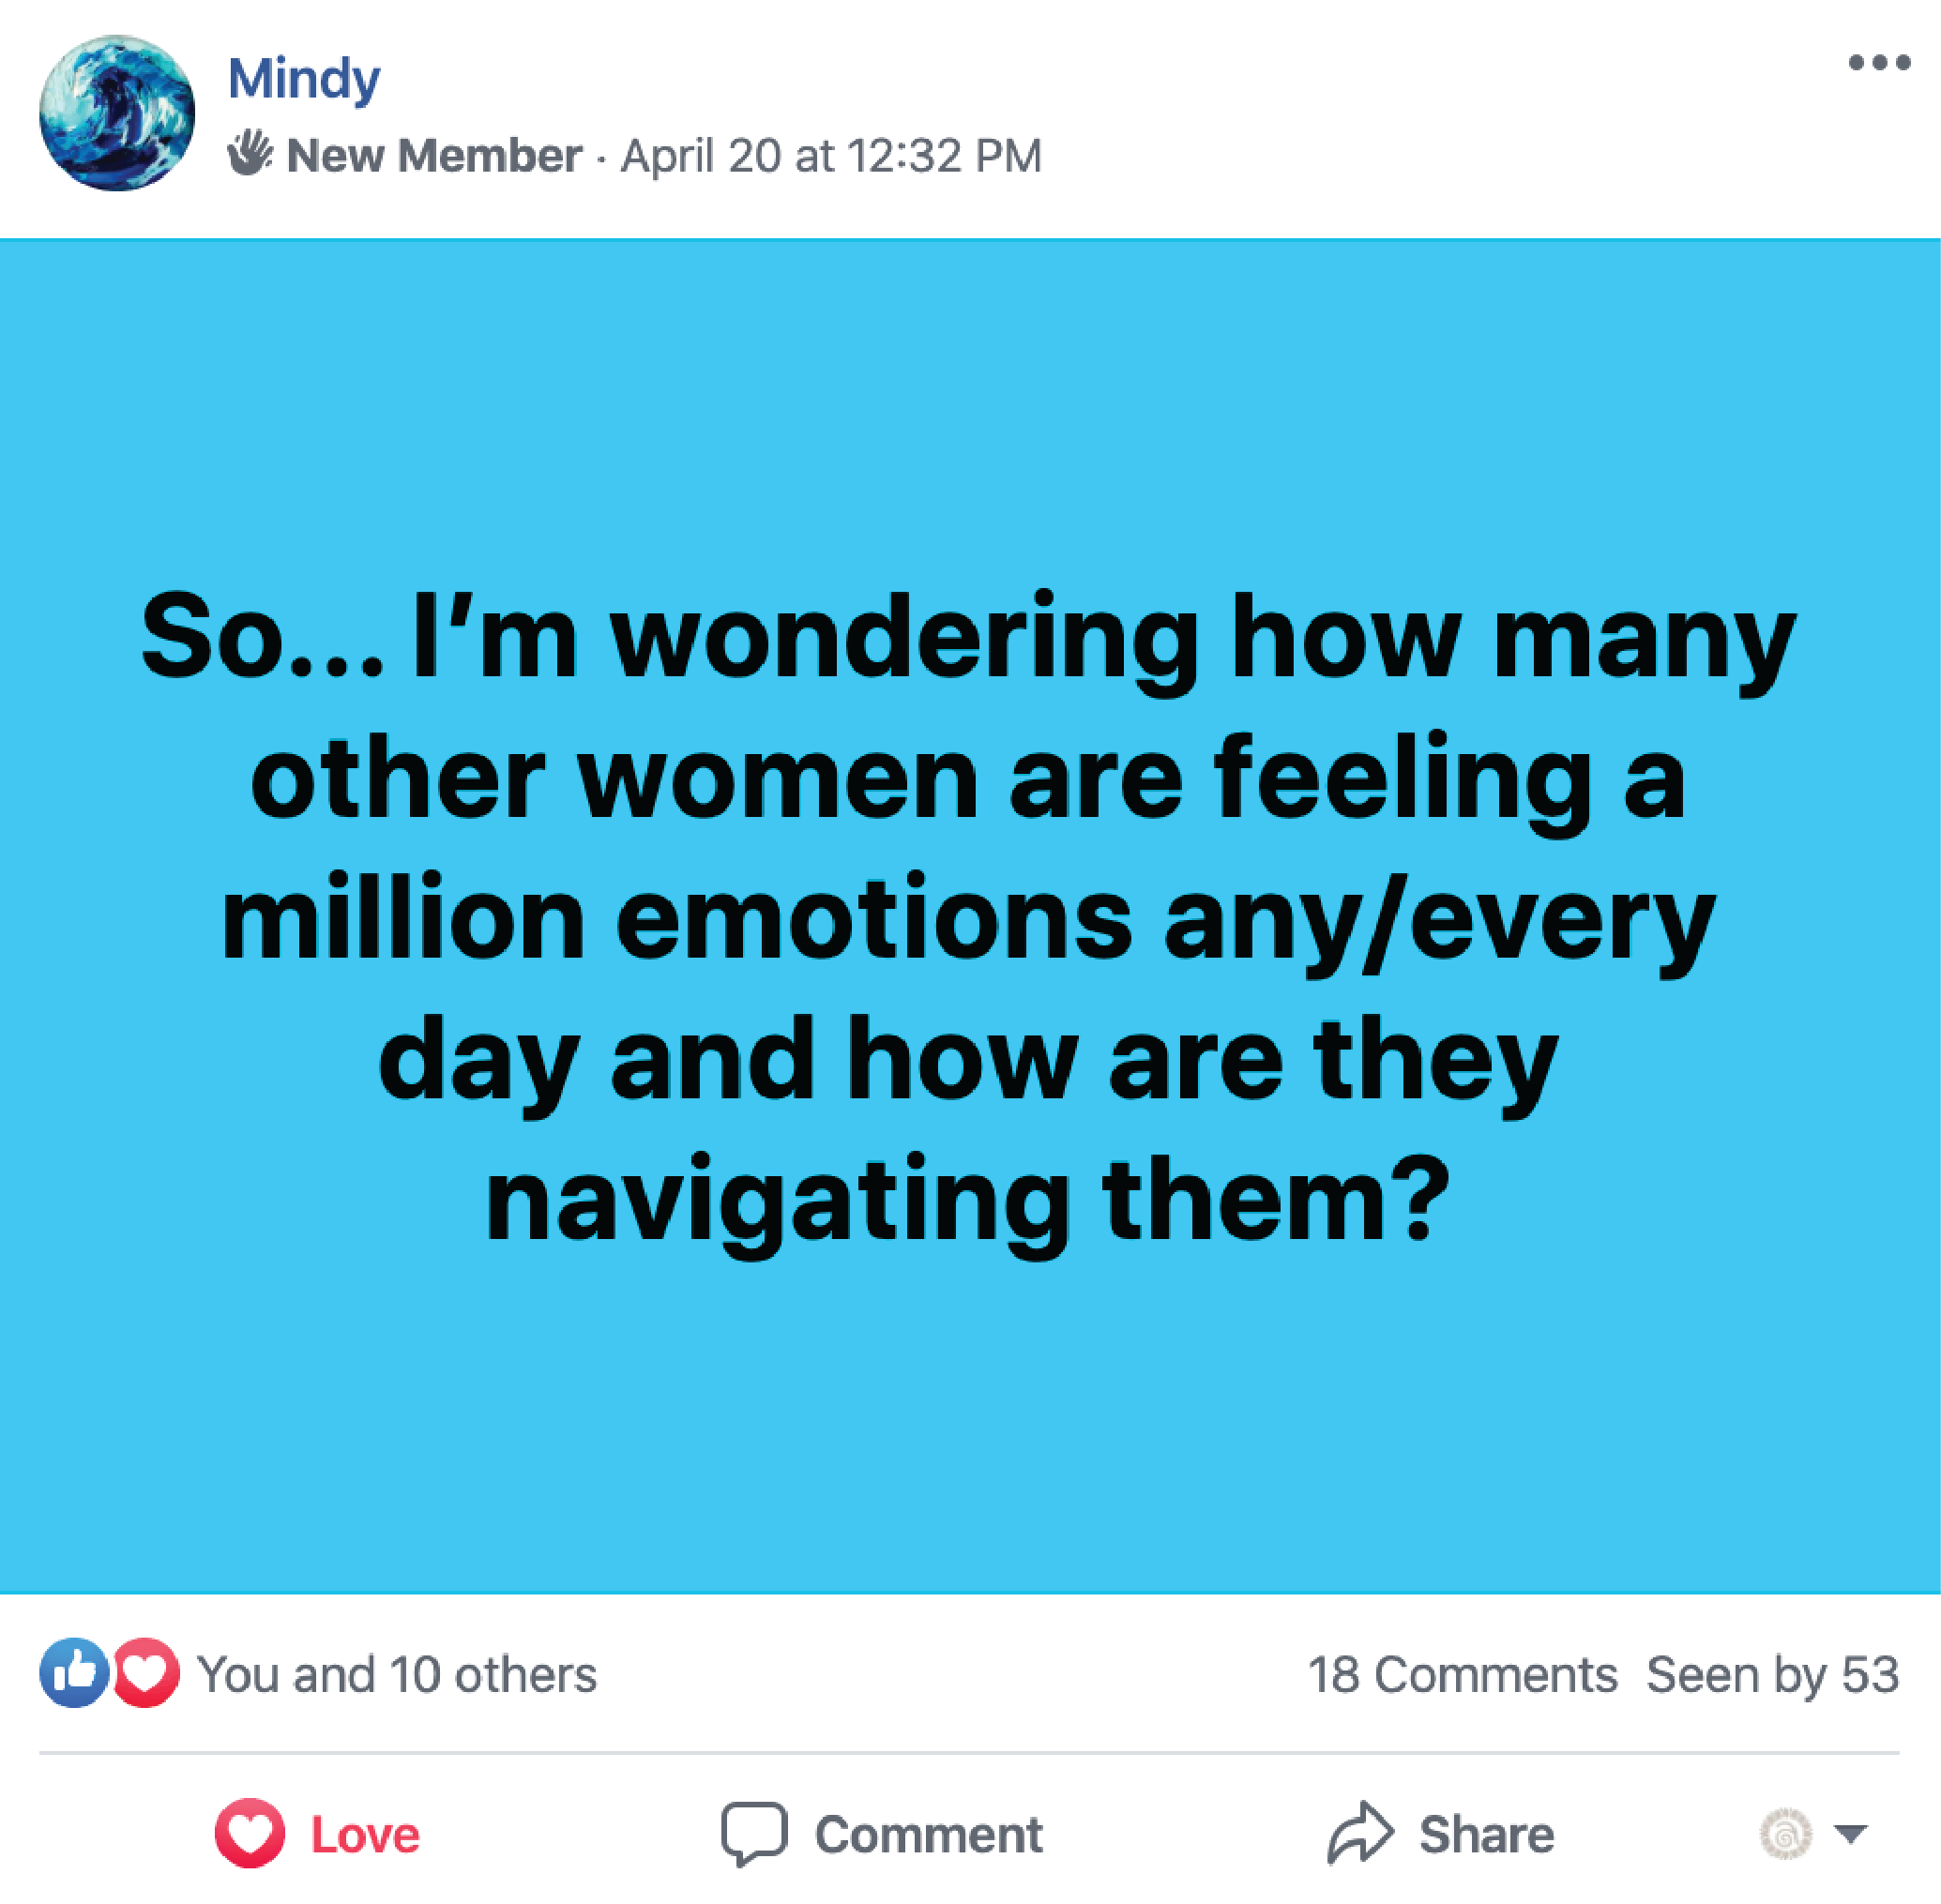Open Mindy's circular profile picture
1941x1904 pixels.
pos(117,113)
